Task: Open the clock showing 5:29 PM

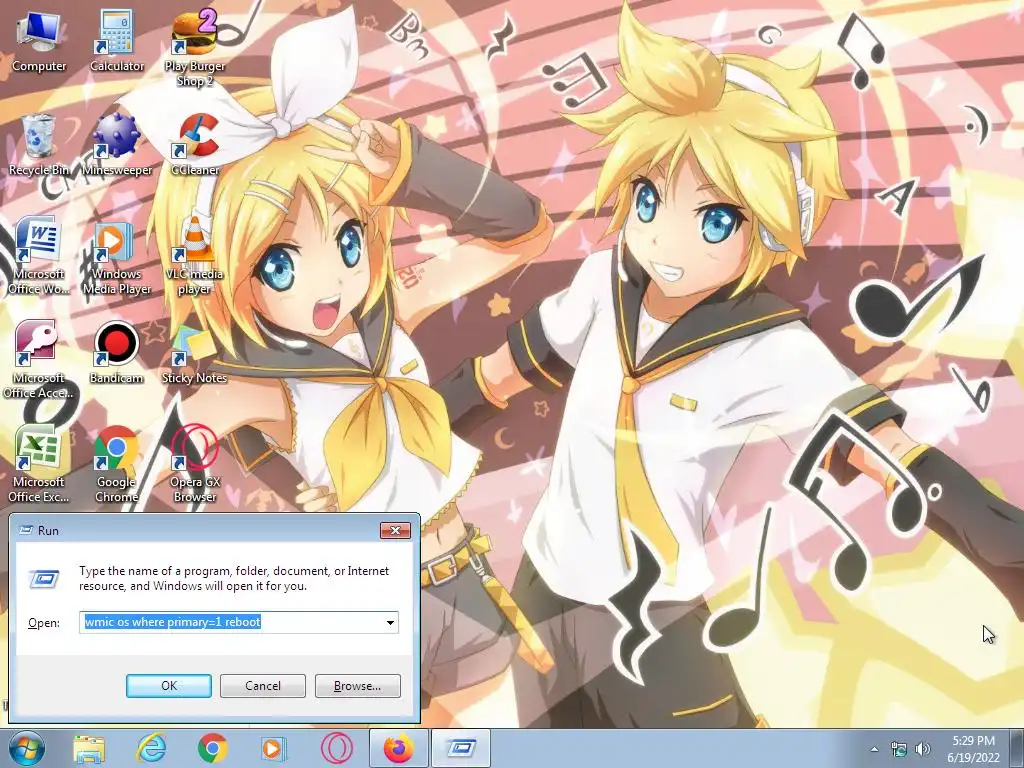Action: coord(973,749)
